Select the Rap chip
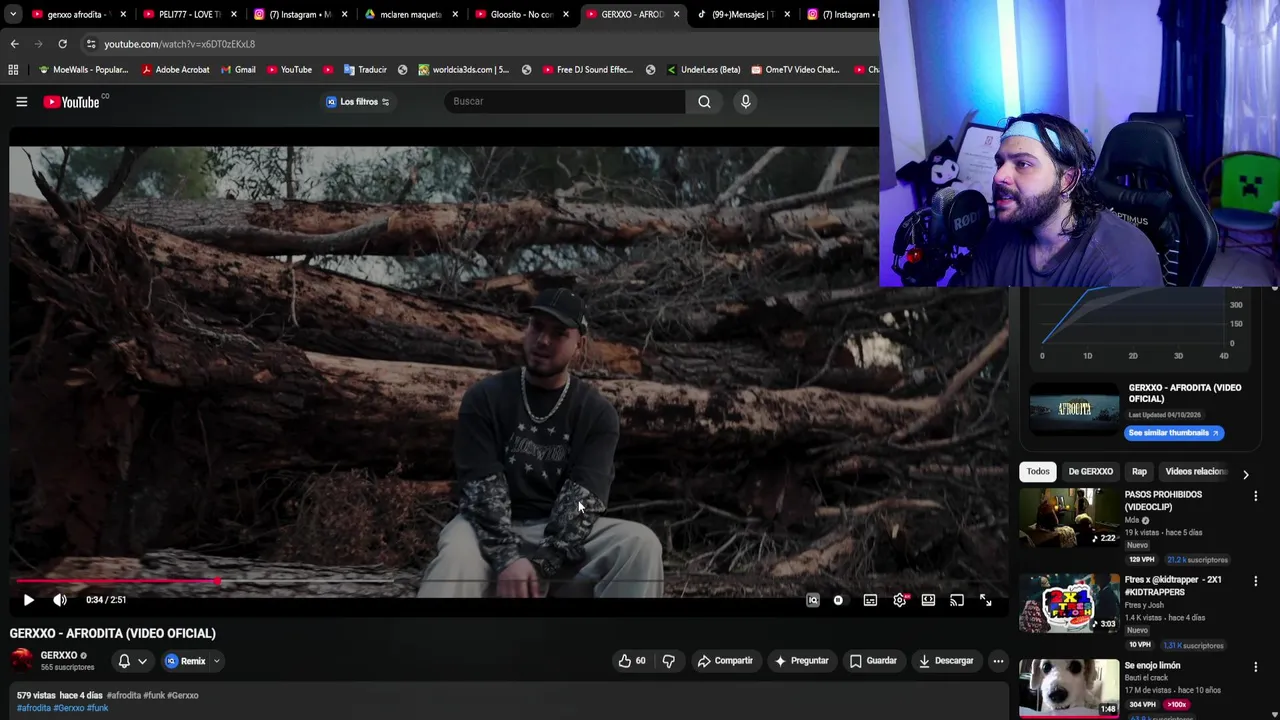 (1139, 471)
